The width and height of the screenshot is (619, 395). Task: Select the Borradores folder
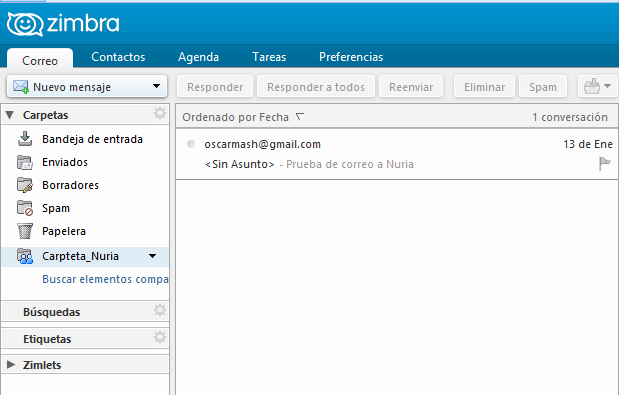click(70, 185)
